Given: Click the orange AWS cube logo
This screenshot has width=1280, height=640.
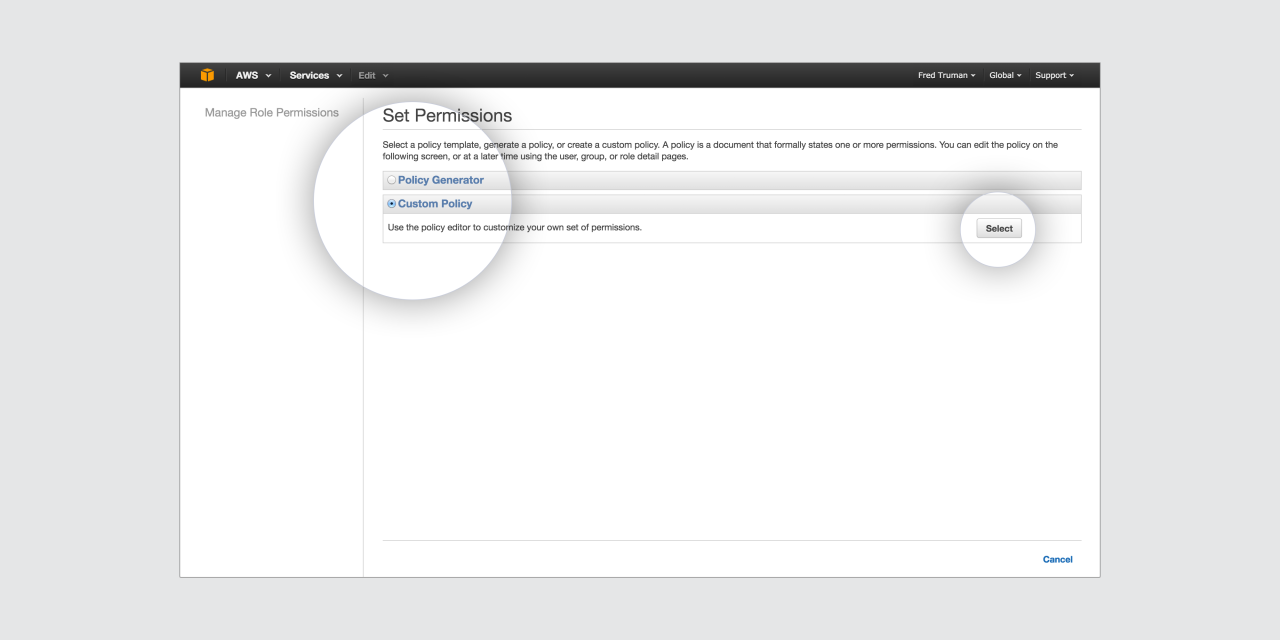Looking at the screenshot, I should coord(207,75).
